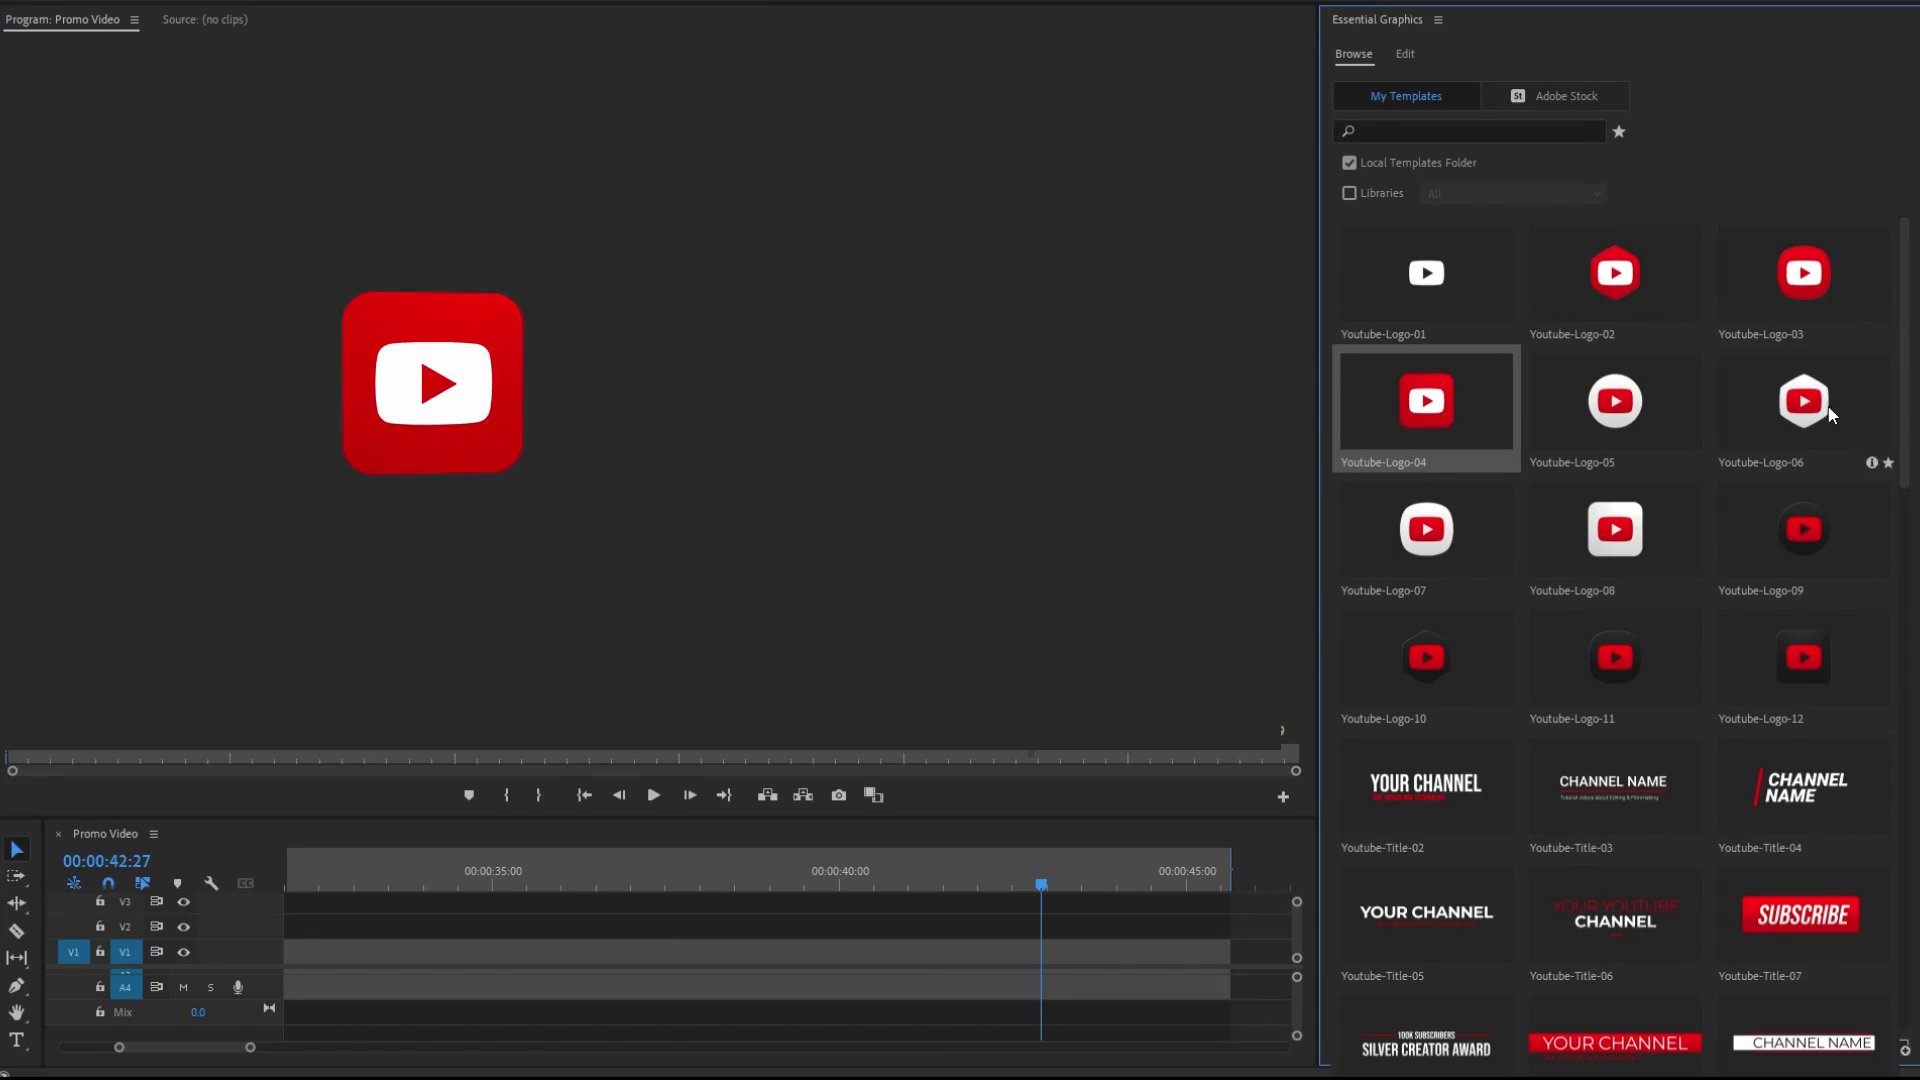This screenshot has width=1920, height=1080.
Task: Switch to the Edit tab
Action: (1405, 54)
